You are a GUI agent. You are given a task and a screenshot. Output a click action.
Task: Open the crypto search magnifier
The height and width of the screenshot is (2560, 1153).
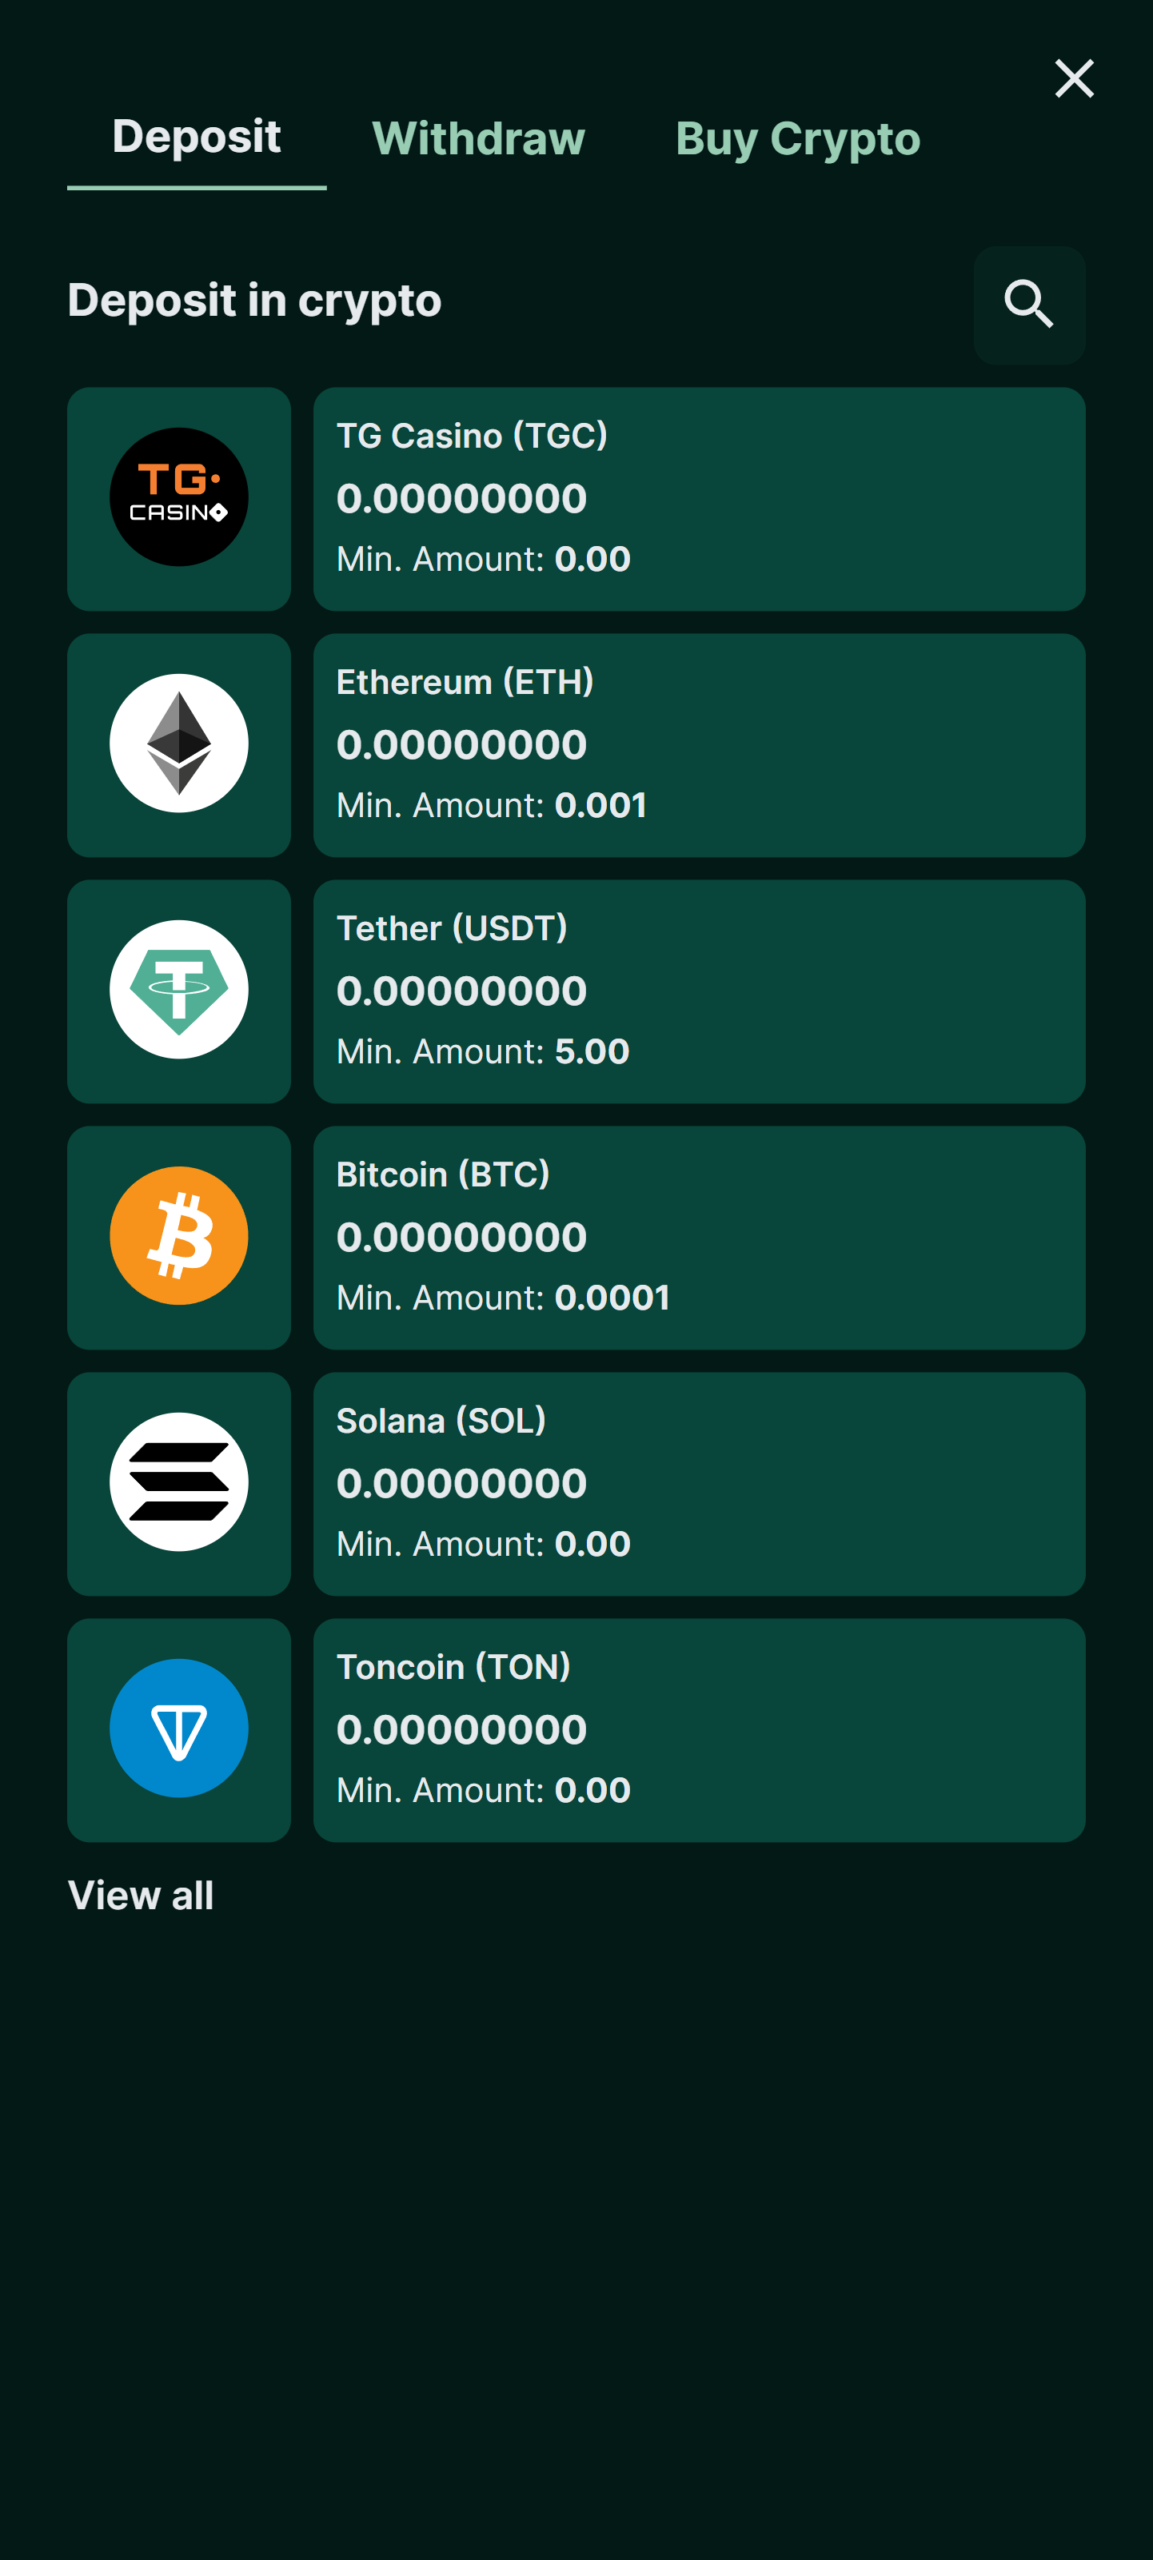[x=1029, y=304]
